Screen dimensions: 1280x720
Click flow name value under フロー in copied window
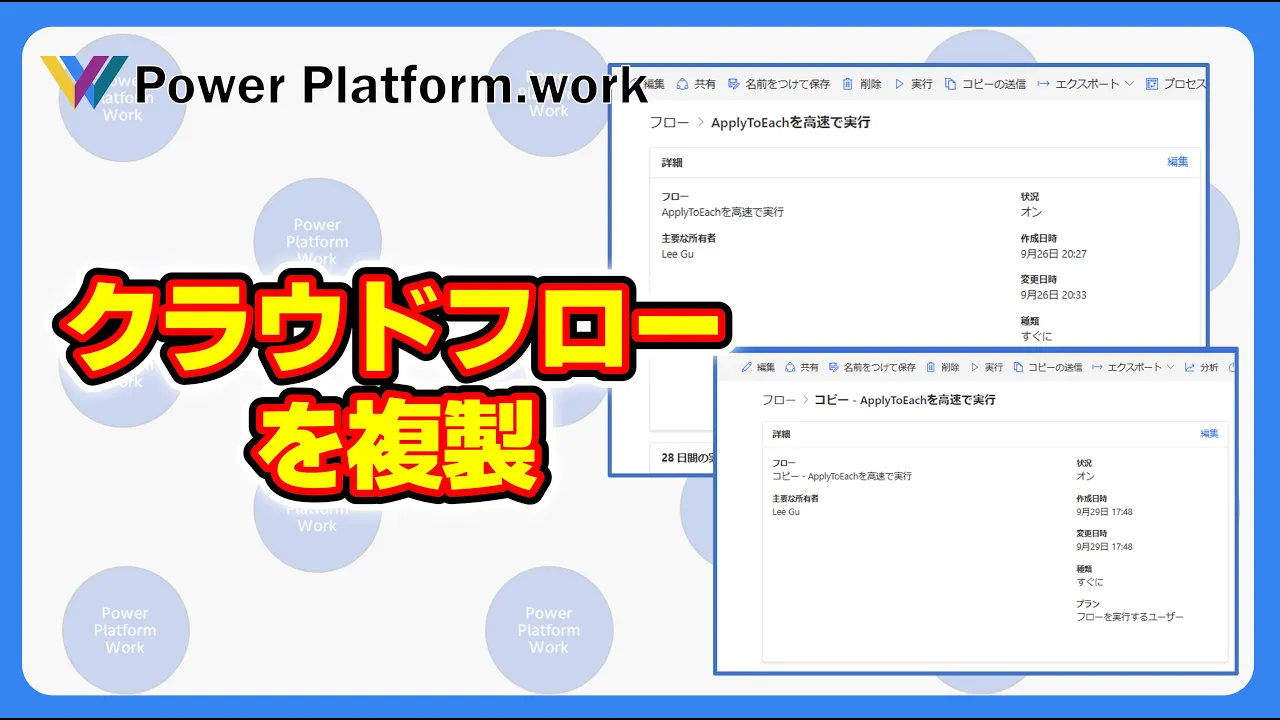pyautogui.click(x=842, y=476)
